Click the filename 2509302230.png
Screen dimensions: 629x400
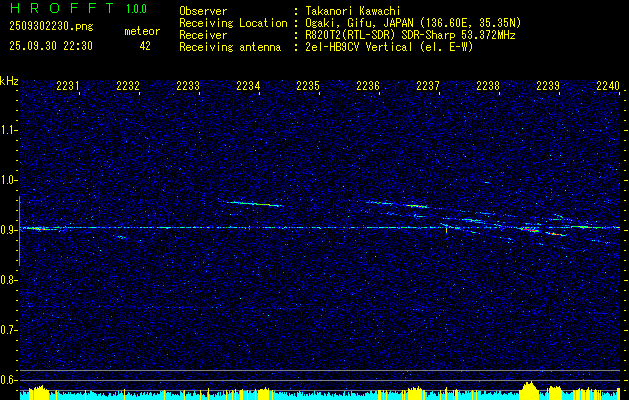(x=51, y=27)
